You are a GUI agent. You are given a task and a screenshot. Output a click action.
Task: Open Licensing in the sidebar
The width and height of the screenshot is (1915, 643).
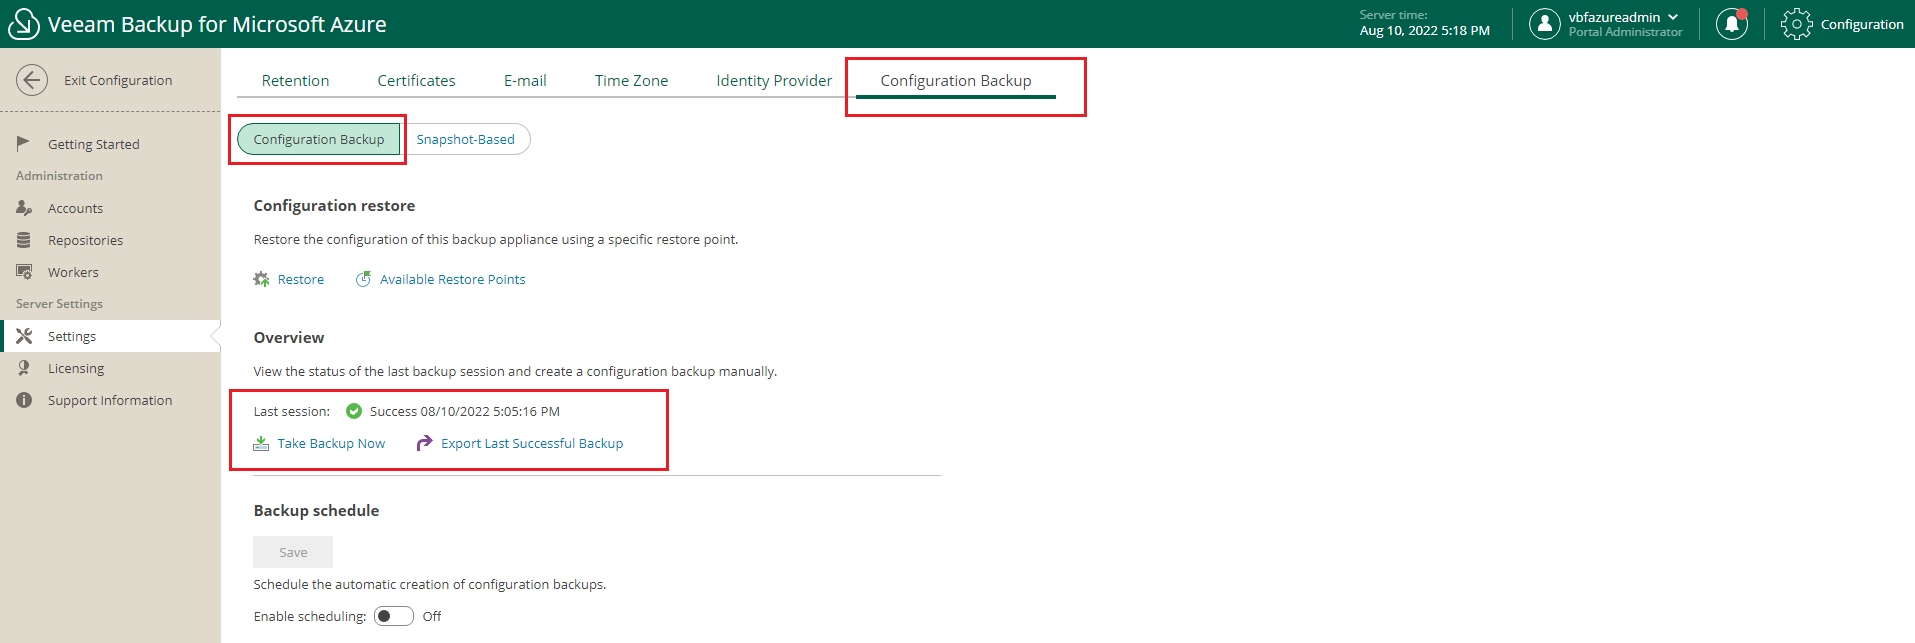tap(76, 368)
